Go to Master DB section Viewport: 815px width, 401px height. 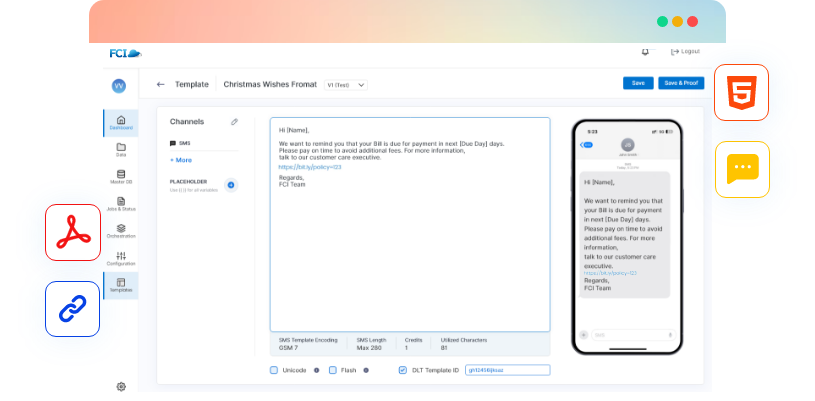[120, 177]
